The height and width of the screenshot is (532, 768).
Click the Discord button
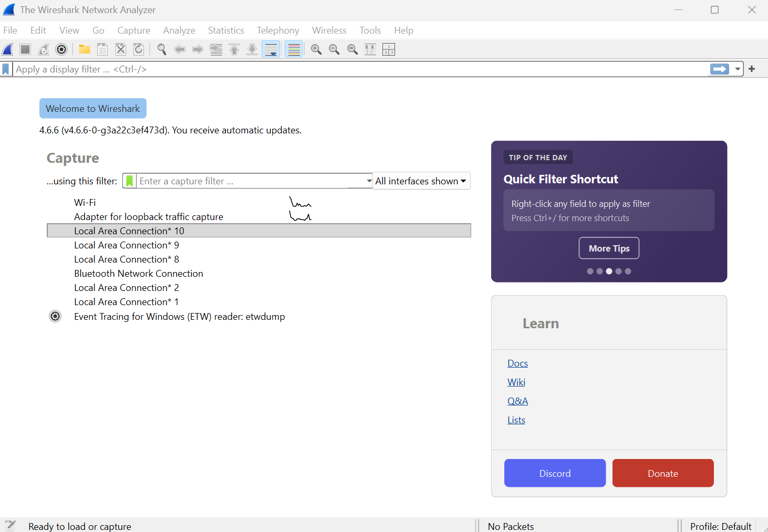tap(555, 473)
